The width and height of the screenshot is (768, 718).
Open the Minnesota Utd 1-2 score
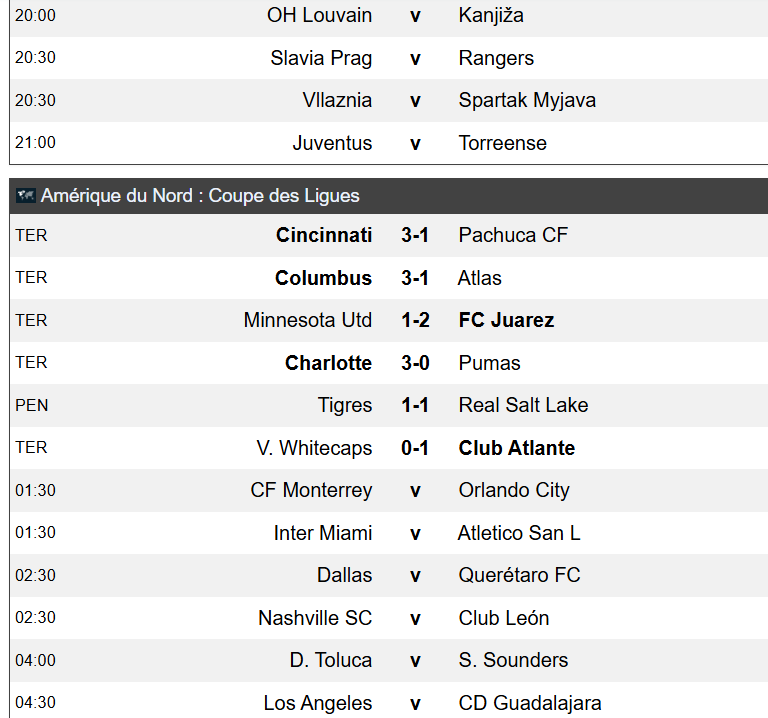[x=415, y=320]
